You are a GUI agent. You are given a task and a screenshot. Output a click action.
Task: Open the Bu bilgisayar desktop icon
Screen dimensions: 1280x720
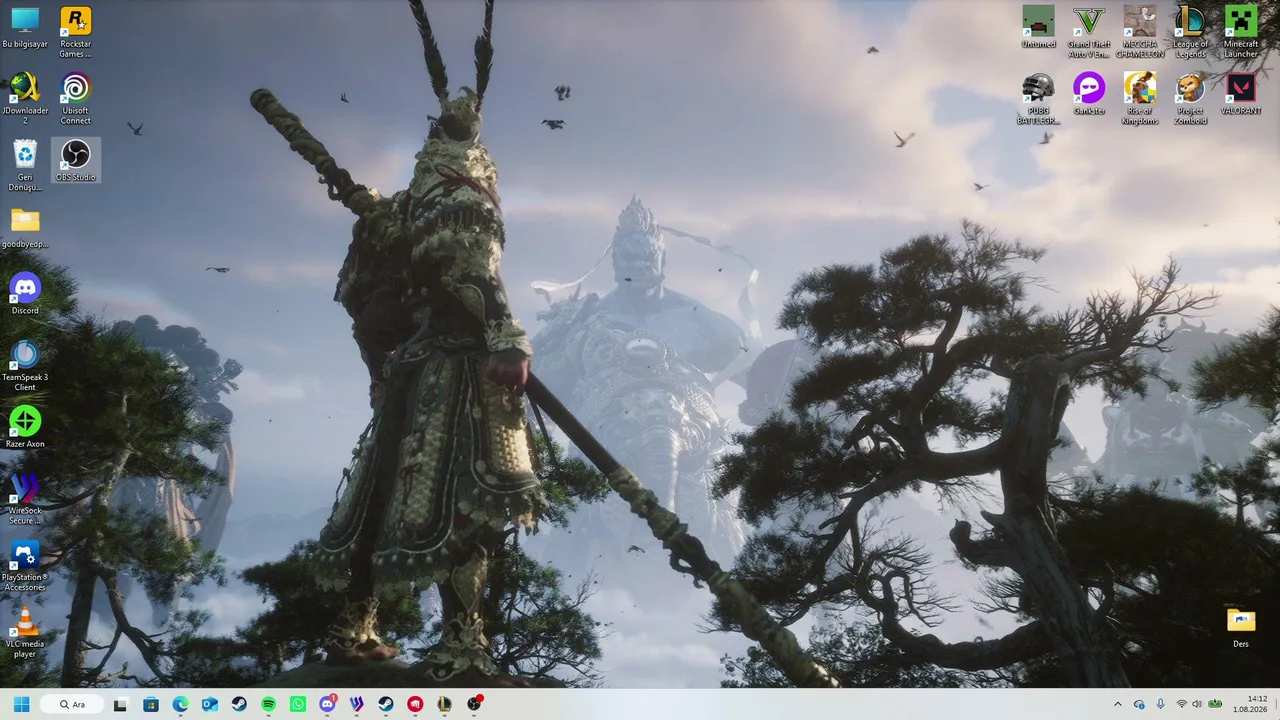tap(25, 28)
